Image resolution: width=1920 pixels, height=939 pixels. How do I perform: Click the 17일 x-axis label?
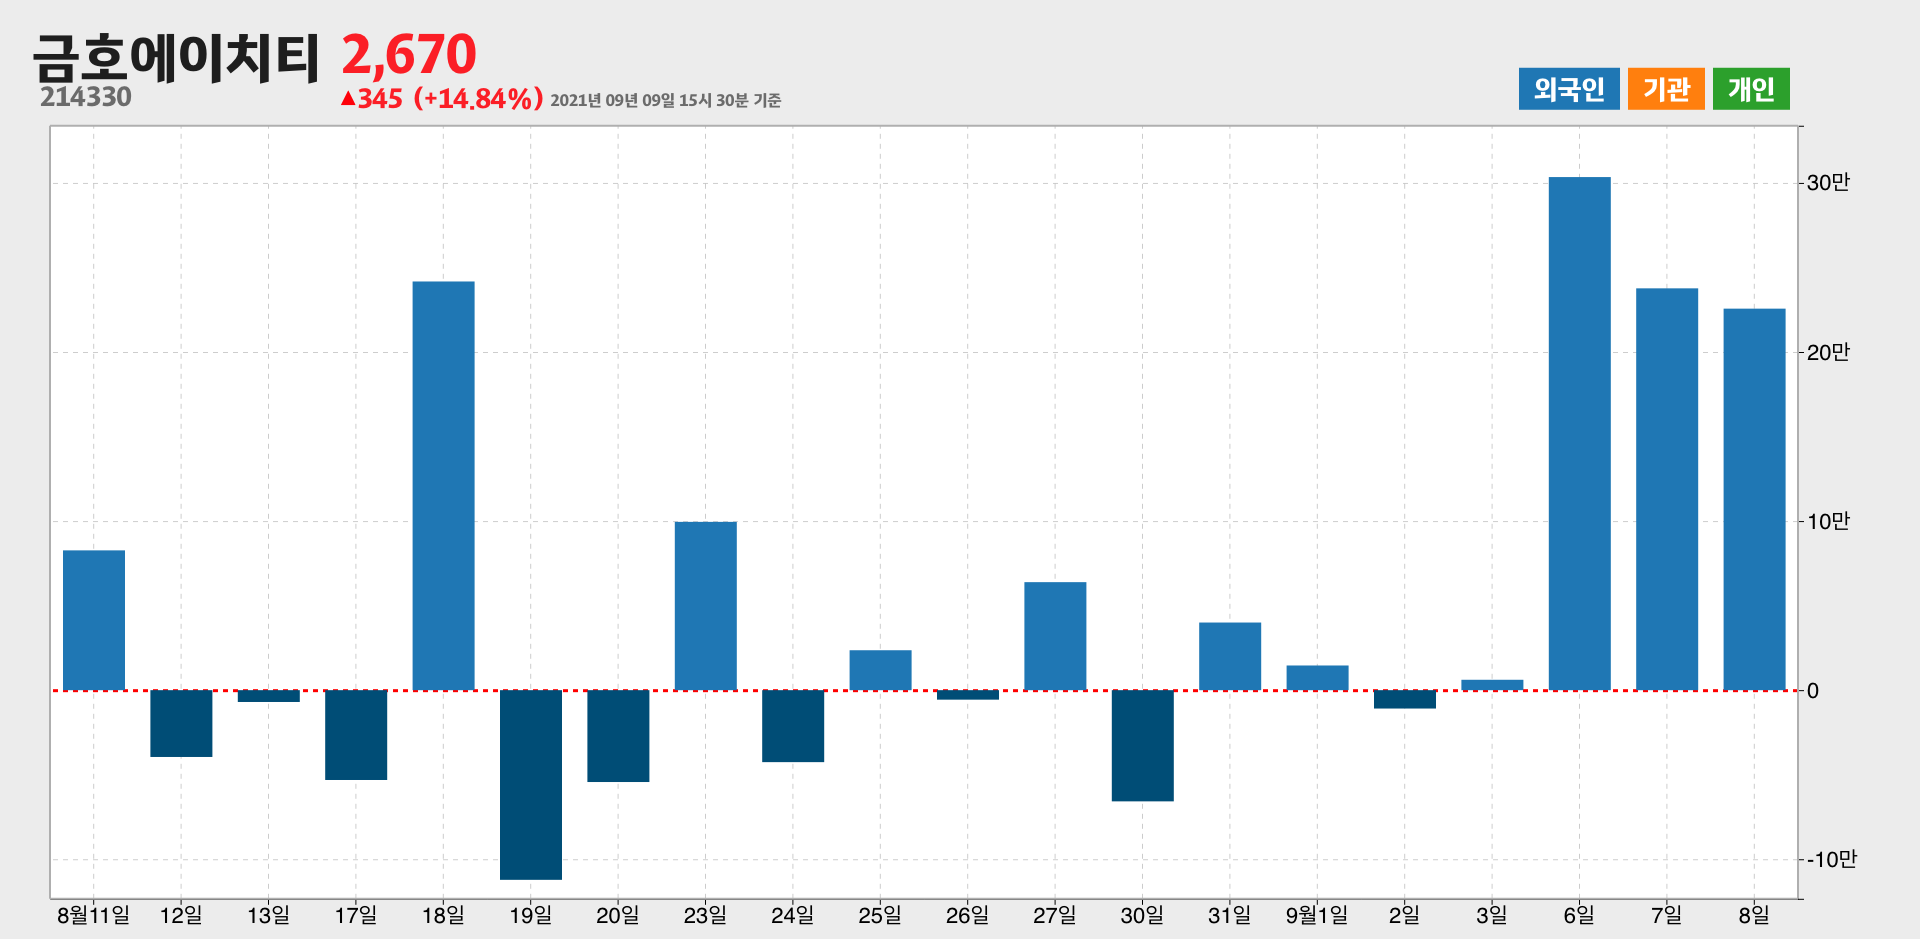click(356, 915)
